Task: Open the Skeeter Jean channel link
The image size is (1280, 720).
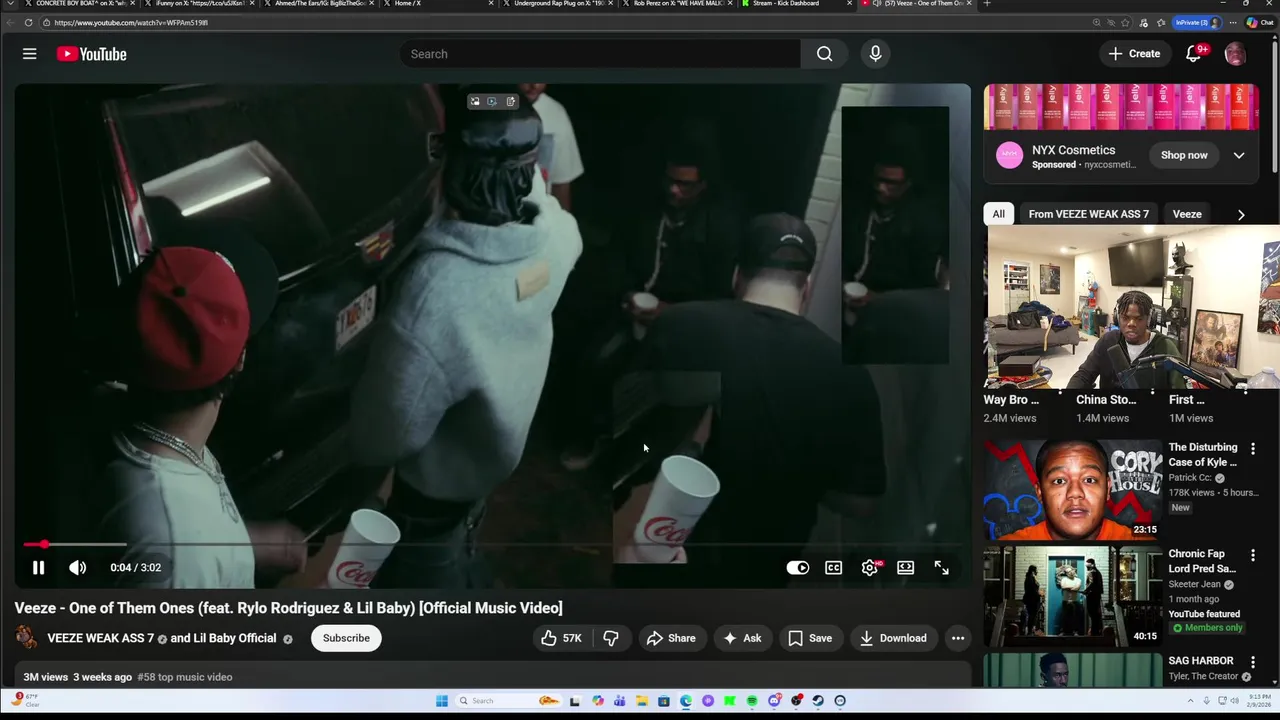Action: coord(1196,585)
